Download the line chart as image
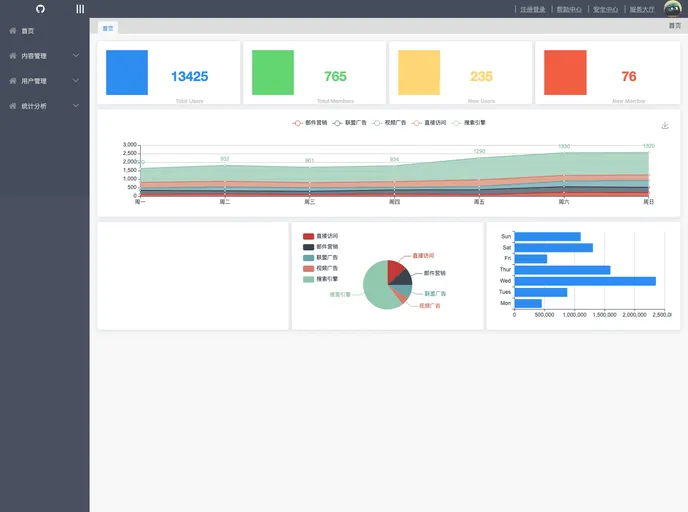Image resolution: width=688 pixels, height=512 pixels. (665, 125)
